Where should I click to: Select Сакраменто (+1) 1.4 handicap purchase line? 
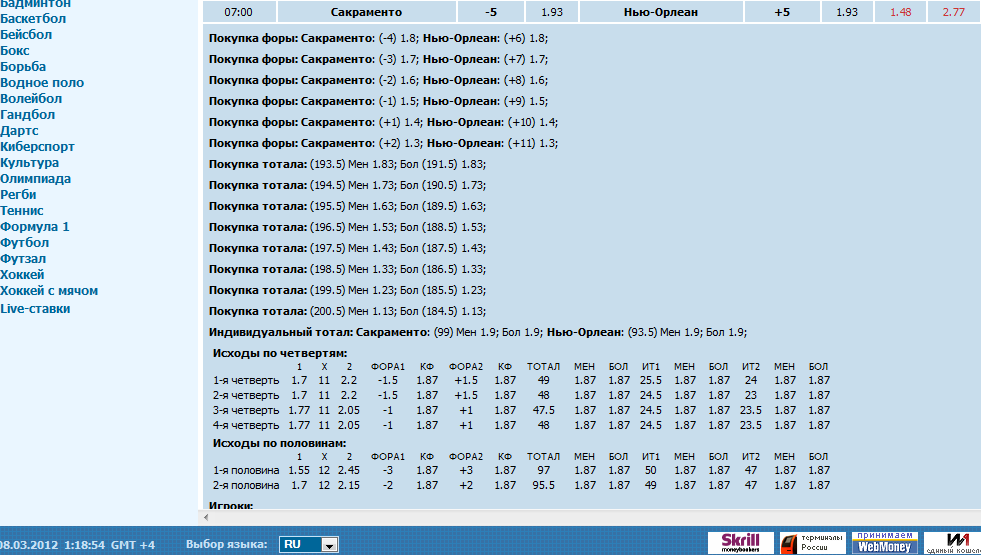coord(384,122)
